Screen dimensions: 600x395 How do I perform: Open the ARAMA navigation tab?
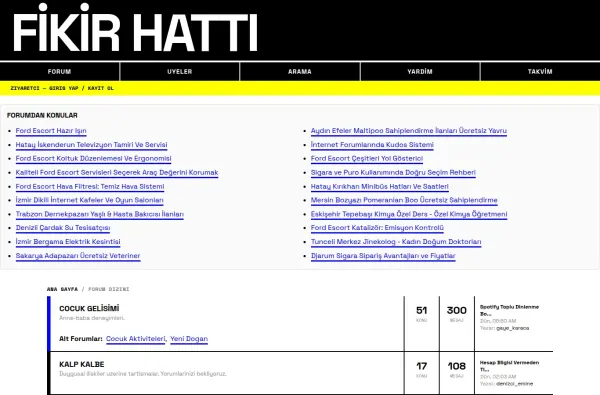tap(300, 72)
